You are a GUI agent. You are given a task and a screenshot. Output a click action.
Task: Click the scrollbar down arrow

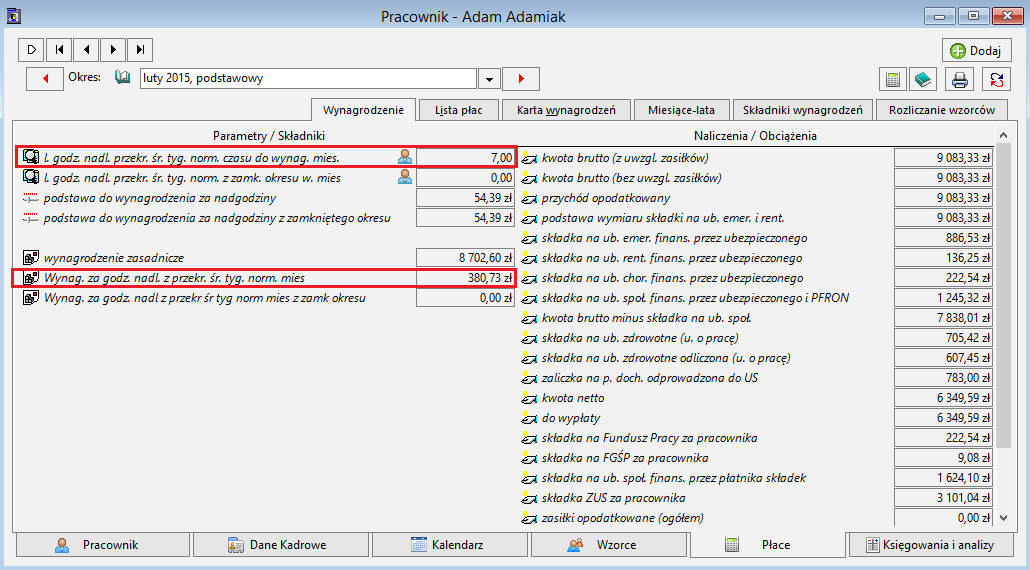pyautogui.click(x=1004, y=517)
